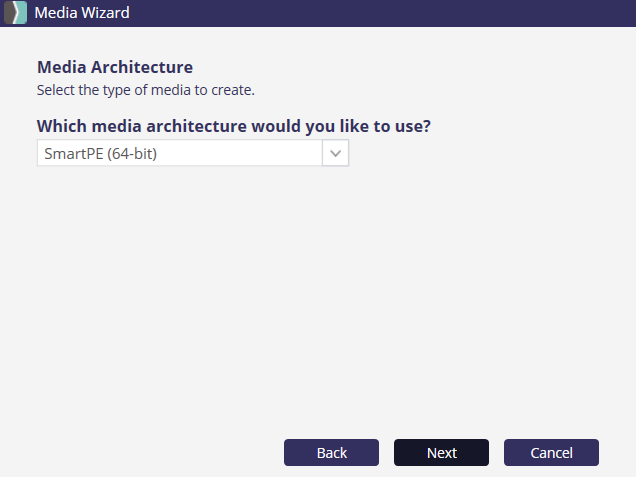
Task: Click the logo left of Media Wizard title
Action: click(15, 13)
